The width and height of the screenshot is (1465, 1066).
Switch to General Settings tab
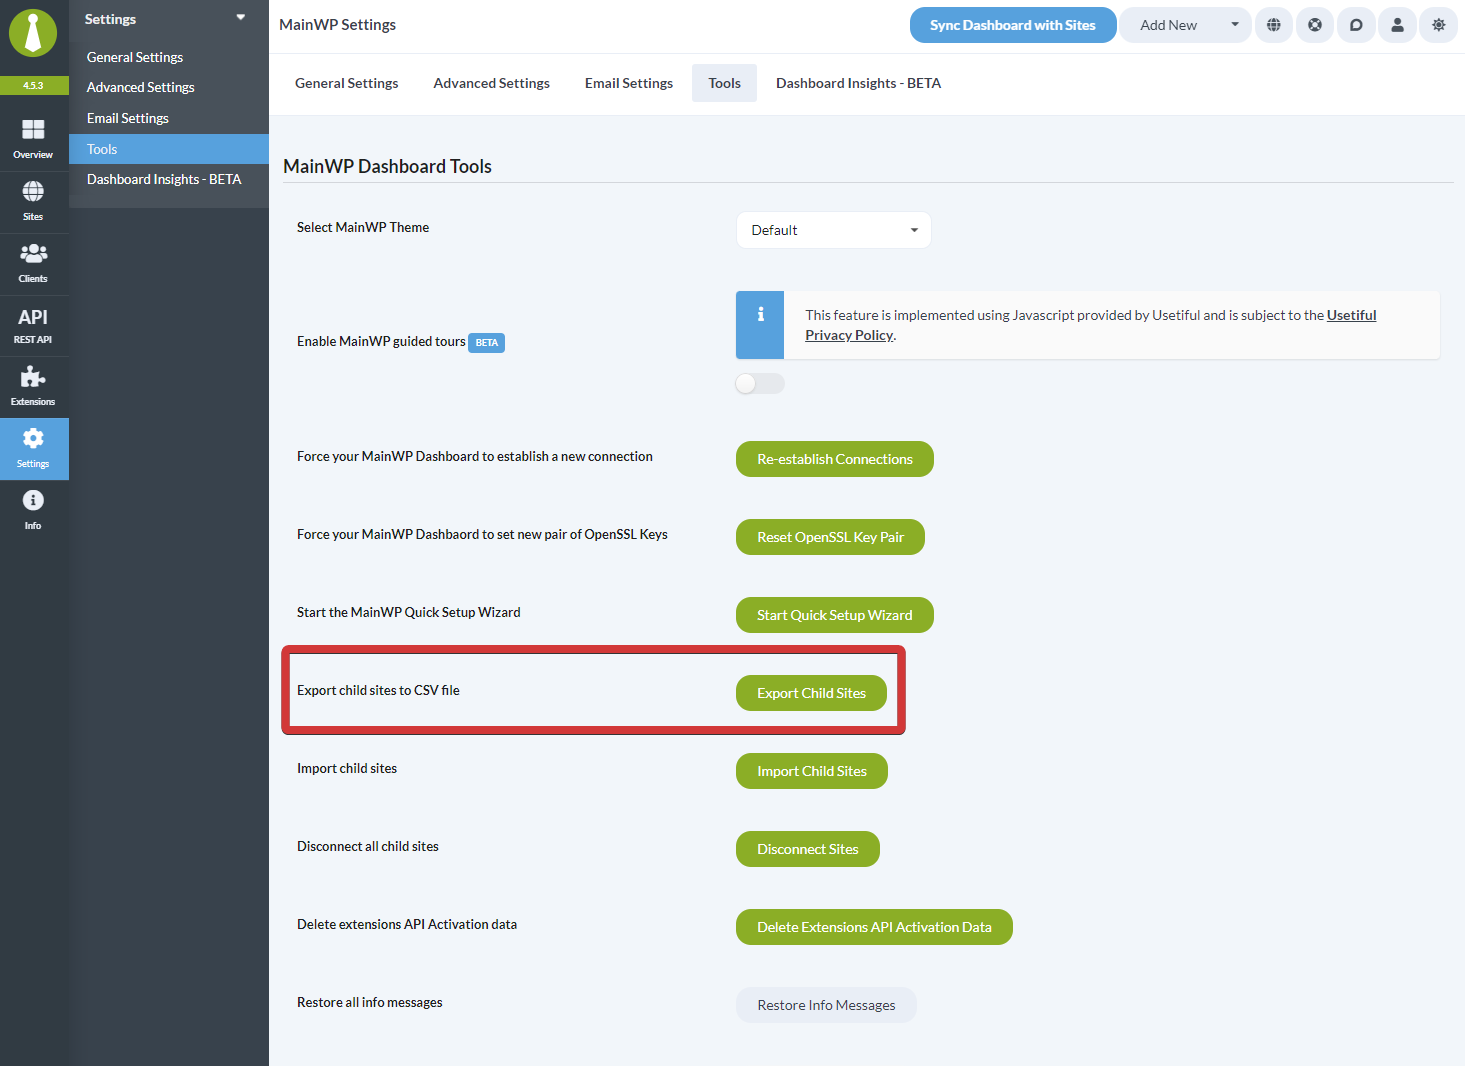tap(346, 83)
